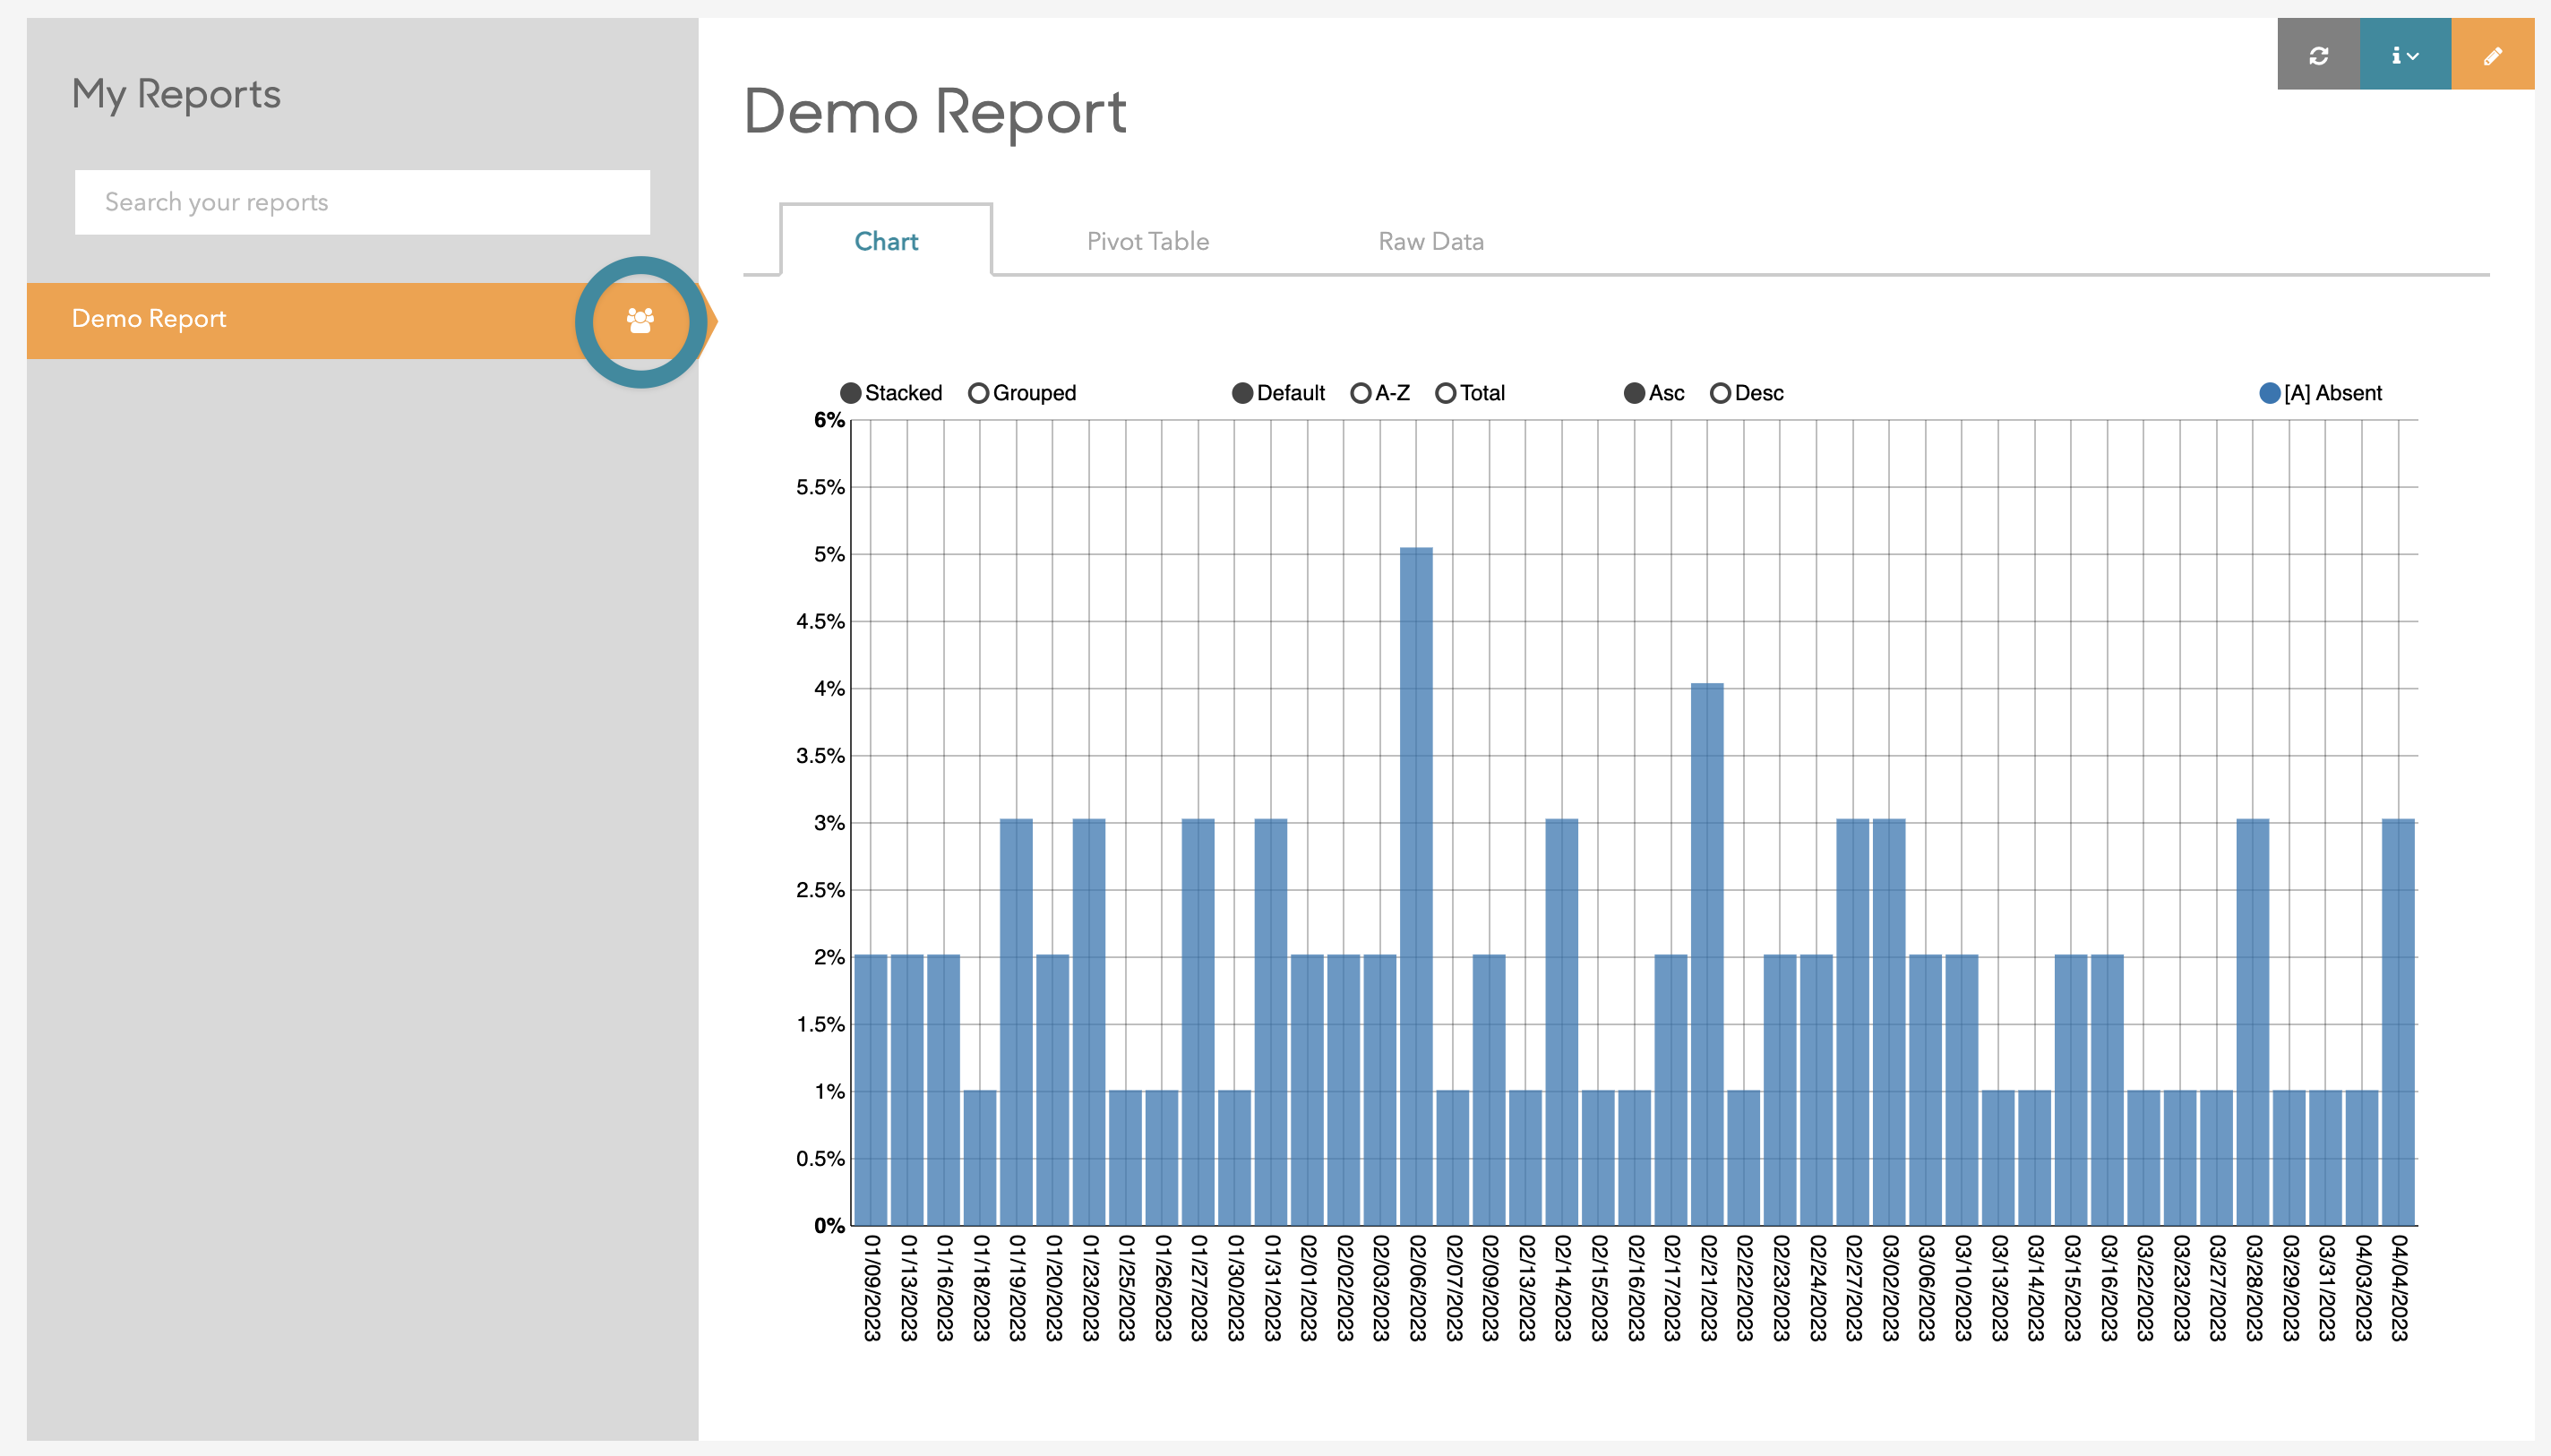Image resolution: width=2551 pixels, height=1456 pixels.
Task: Select Default sort order
Action: coord(1242,393)
